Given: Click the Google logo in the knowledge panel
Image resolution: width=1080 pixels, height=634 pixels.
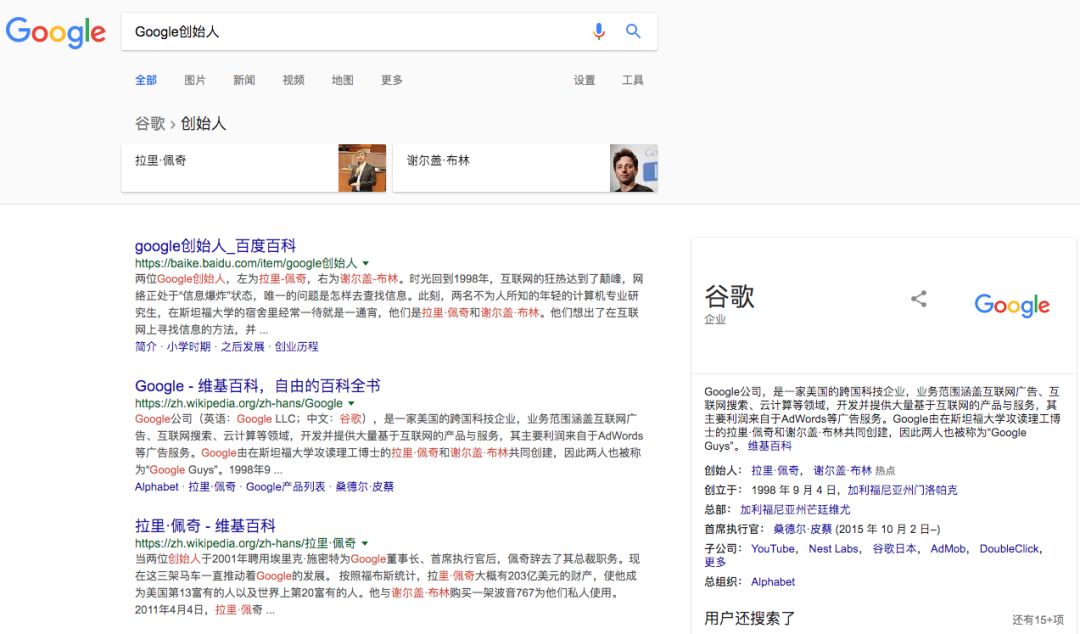Looking at the screenshot, I should 1011,305.
